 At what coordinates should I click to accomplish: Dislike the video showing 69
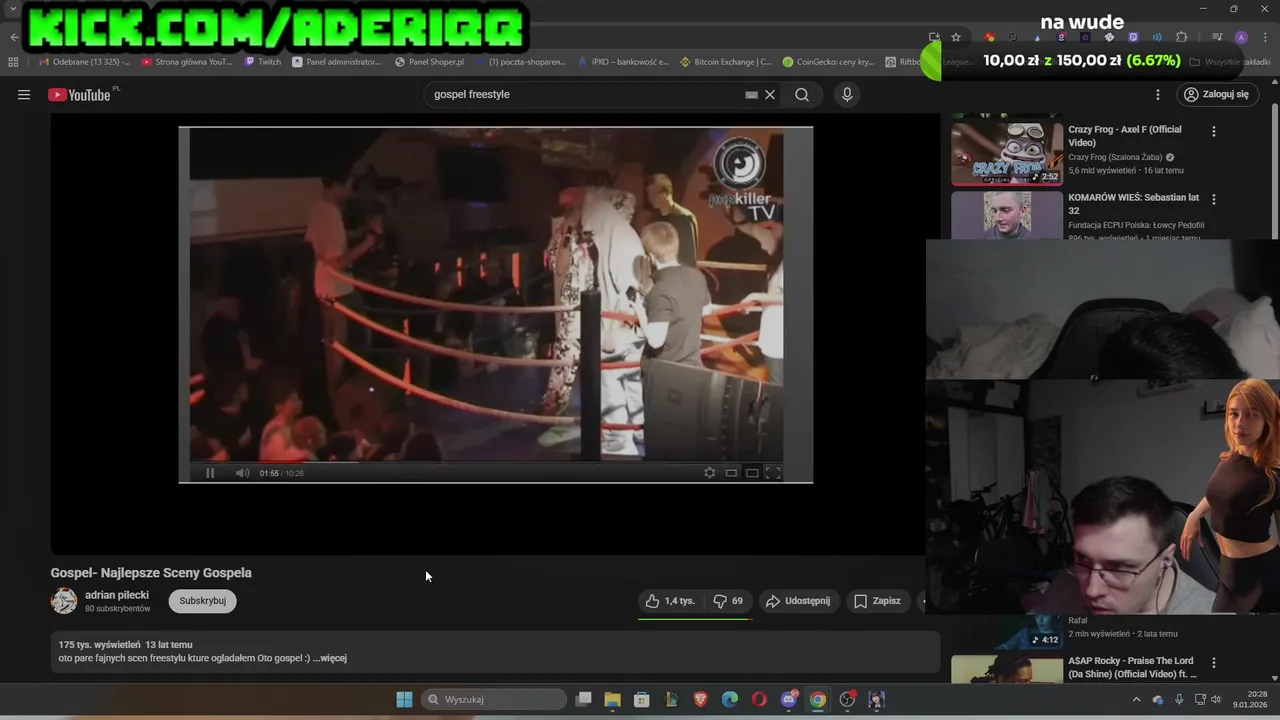(x=728, y=601)
